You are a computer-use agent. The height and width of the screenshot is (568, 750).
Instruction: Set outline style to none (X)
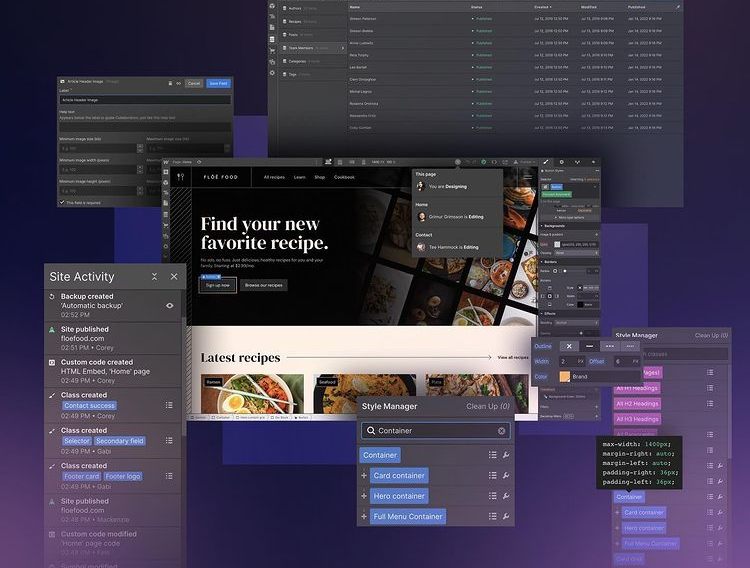pos(569,346)
